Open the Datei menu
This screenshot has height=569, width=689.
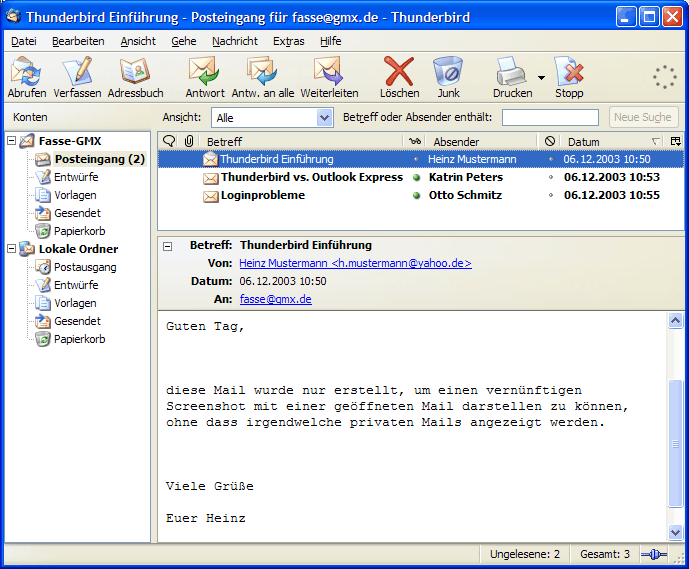click(24, 41)
